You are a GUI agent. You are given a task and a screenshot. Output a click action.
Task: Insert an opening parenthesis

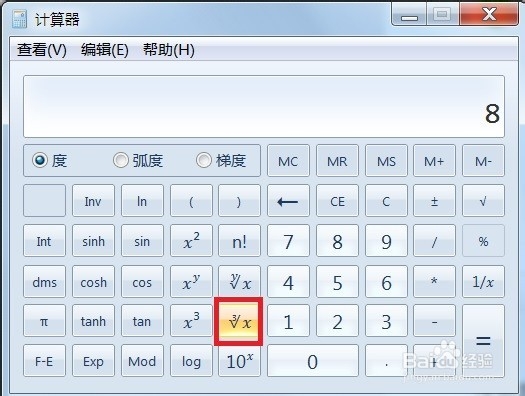point(191,201)
